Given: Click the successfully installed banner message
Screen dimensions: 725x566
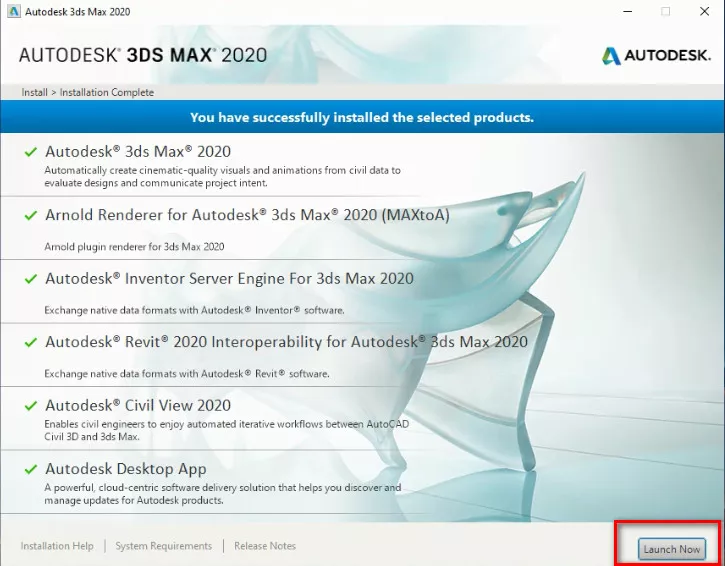Looking at the screenshot, I should 362,117.
